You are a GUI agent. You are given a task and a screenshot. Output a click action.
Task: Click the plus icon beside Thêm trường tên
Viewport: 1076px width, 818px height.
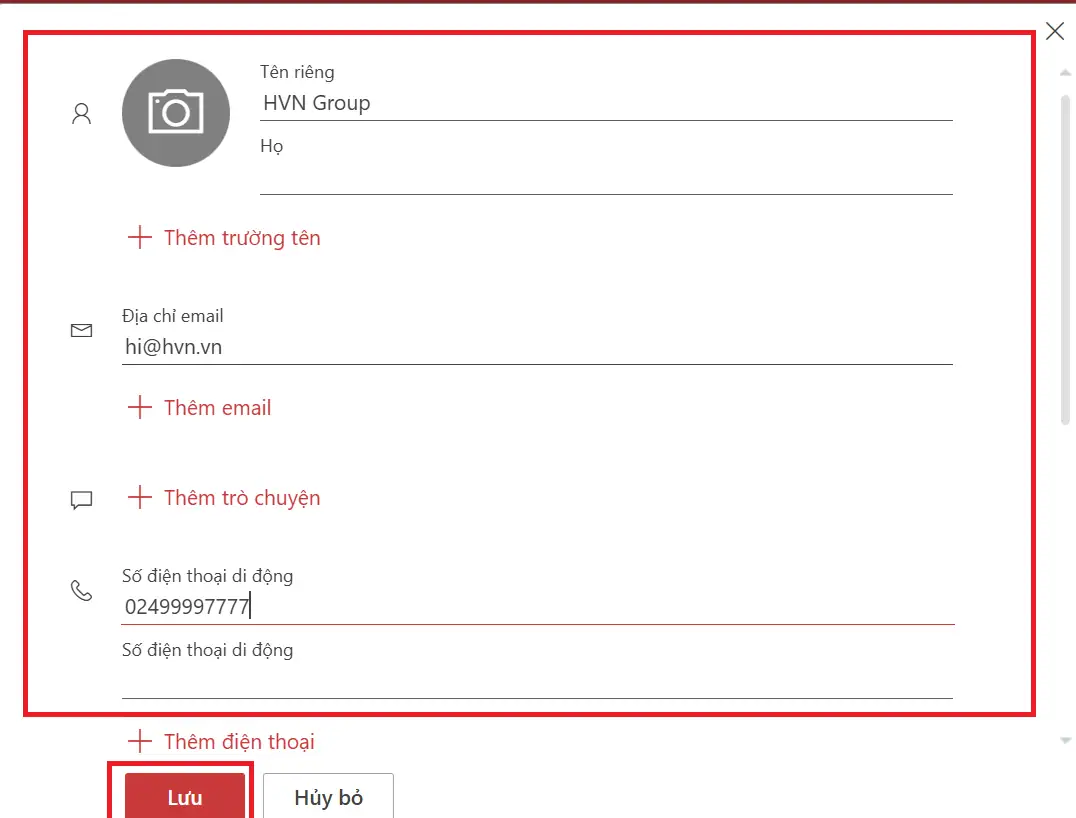[139, 237]
